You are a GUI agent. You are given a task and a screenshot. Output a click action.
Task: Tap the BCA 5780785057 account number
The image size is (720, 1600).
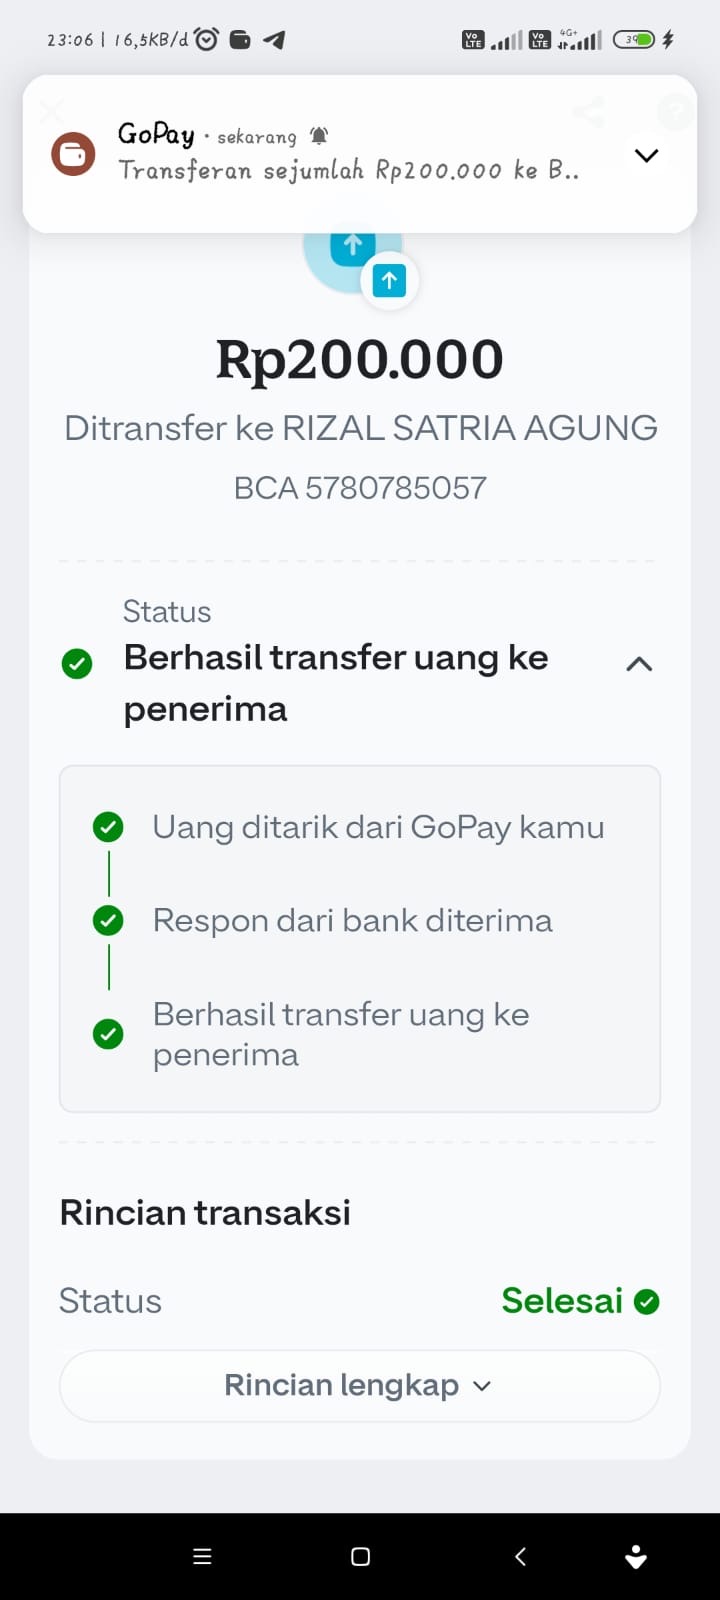(360, 488)
